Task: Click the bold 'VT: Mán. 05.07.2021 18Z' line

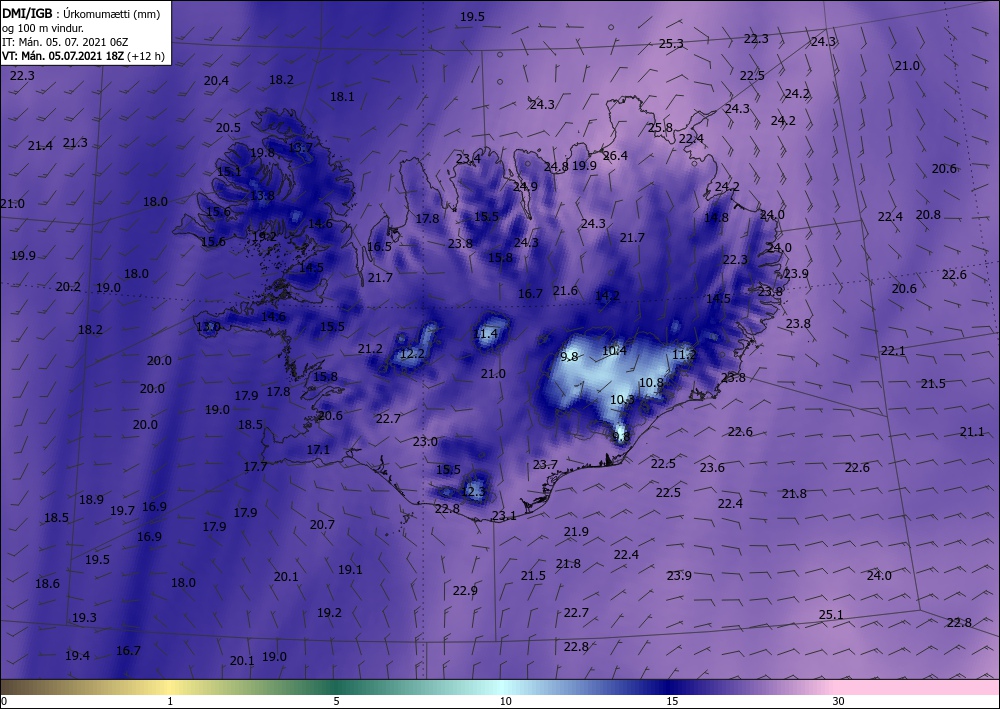Action: (63, 56)
